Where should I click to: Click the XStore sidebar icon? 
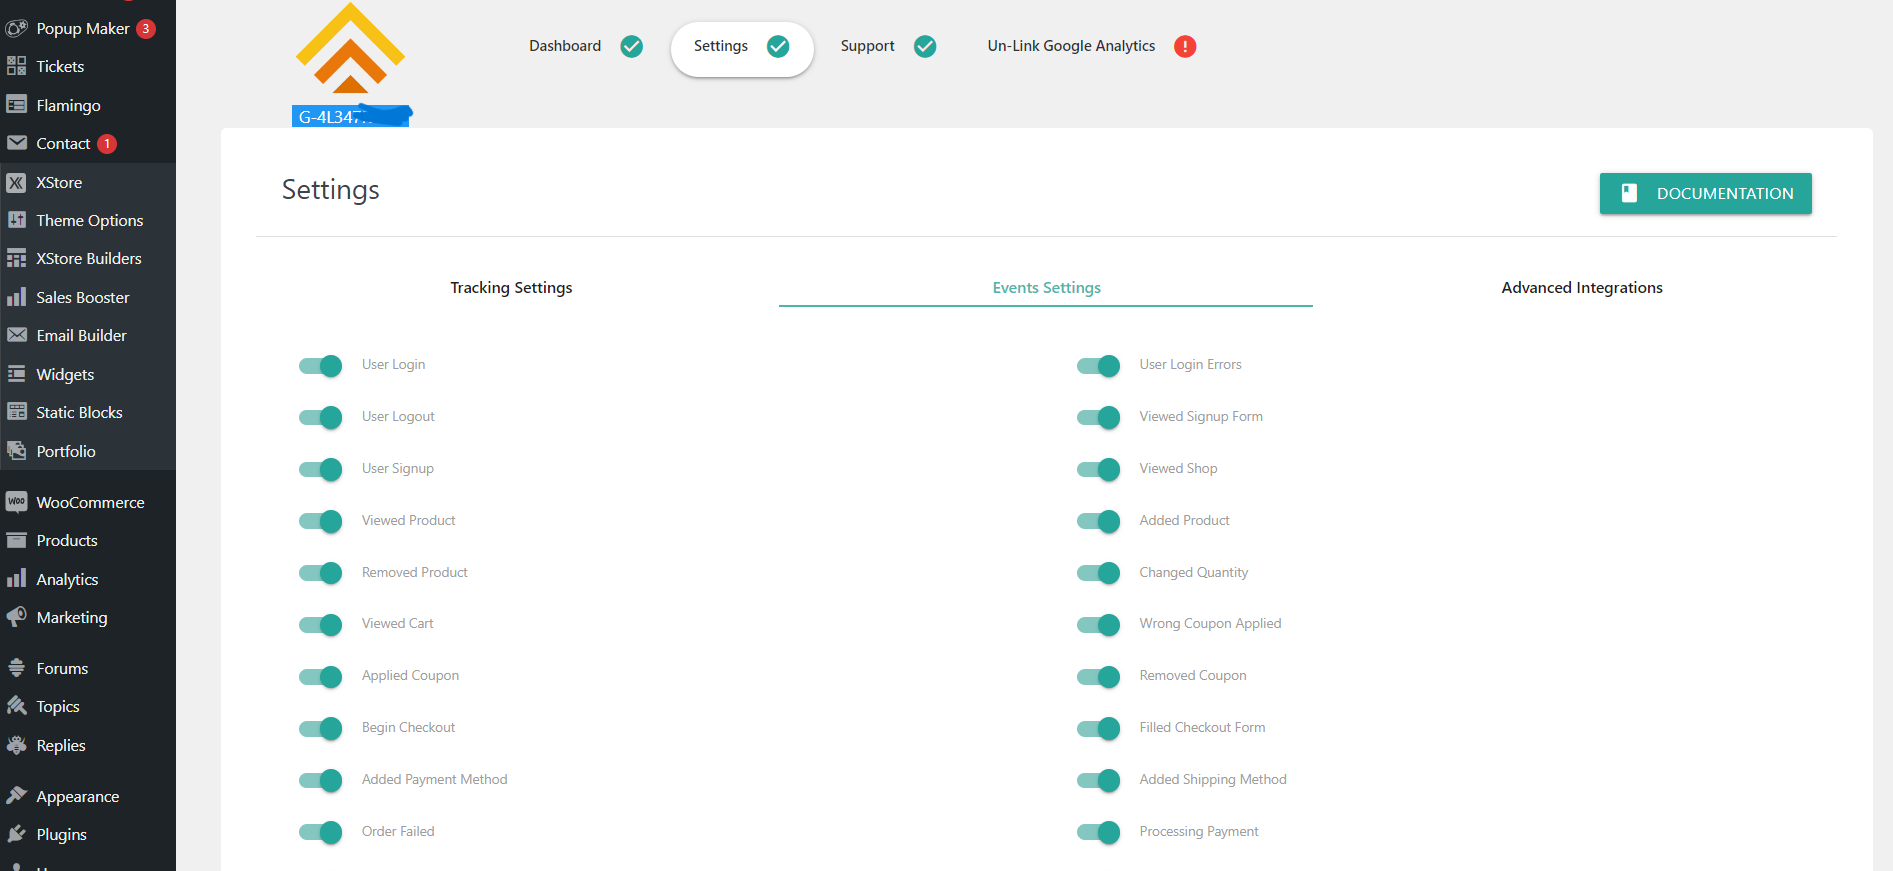tap(17, 183)
